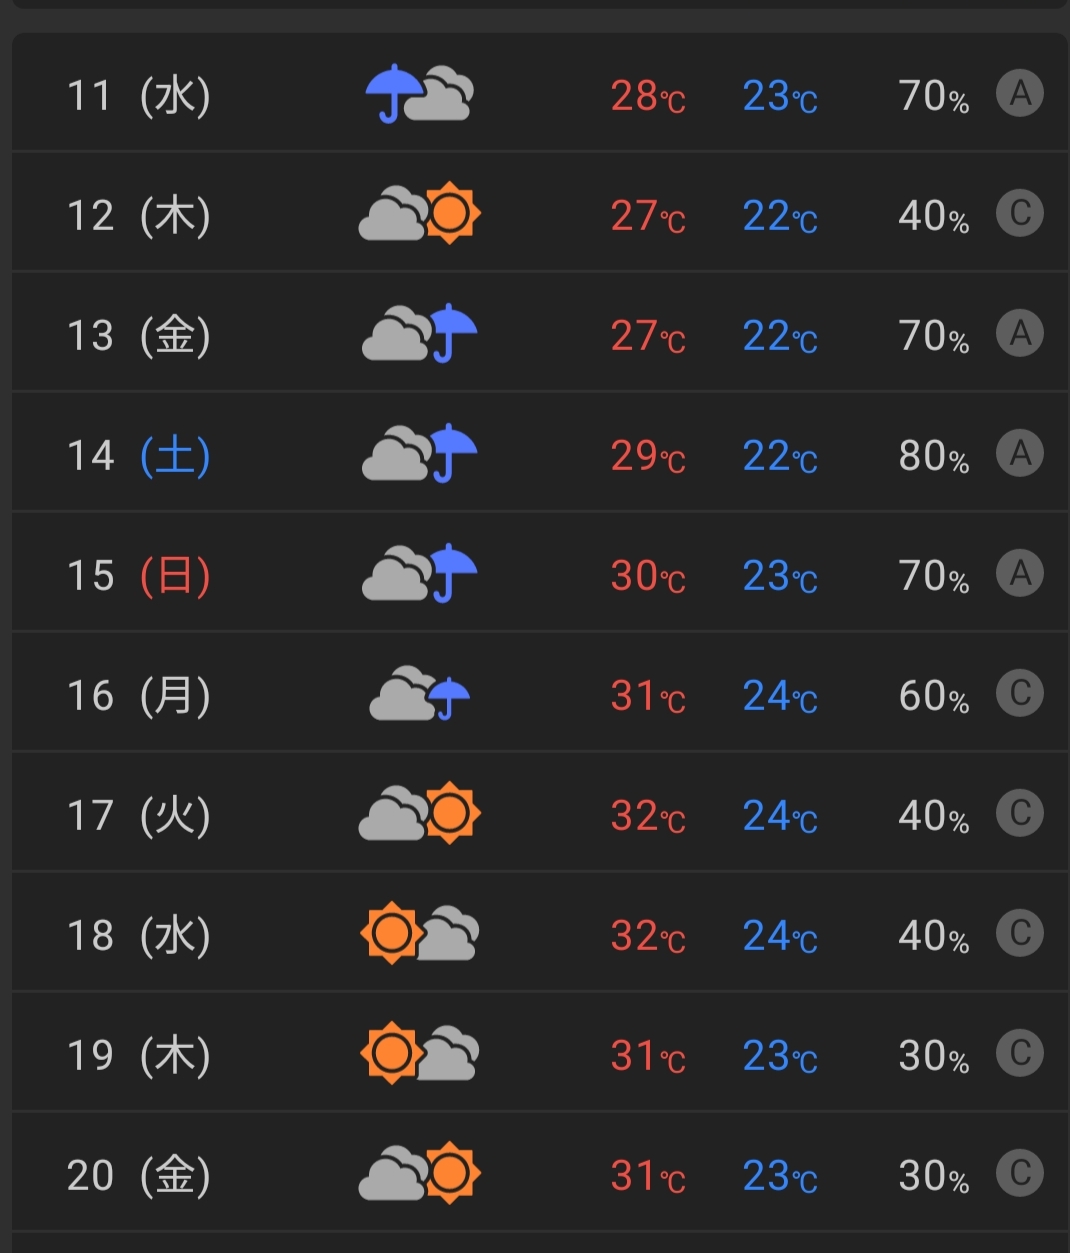Tap the cloud-umbrella icon for Saturday the 14th
Viewport: 1070px width, 1253px height.
(419, 453)
